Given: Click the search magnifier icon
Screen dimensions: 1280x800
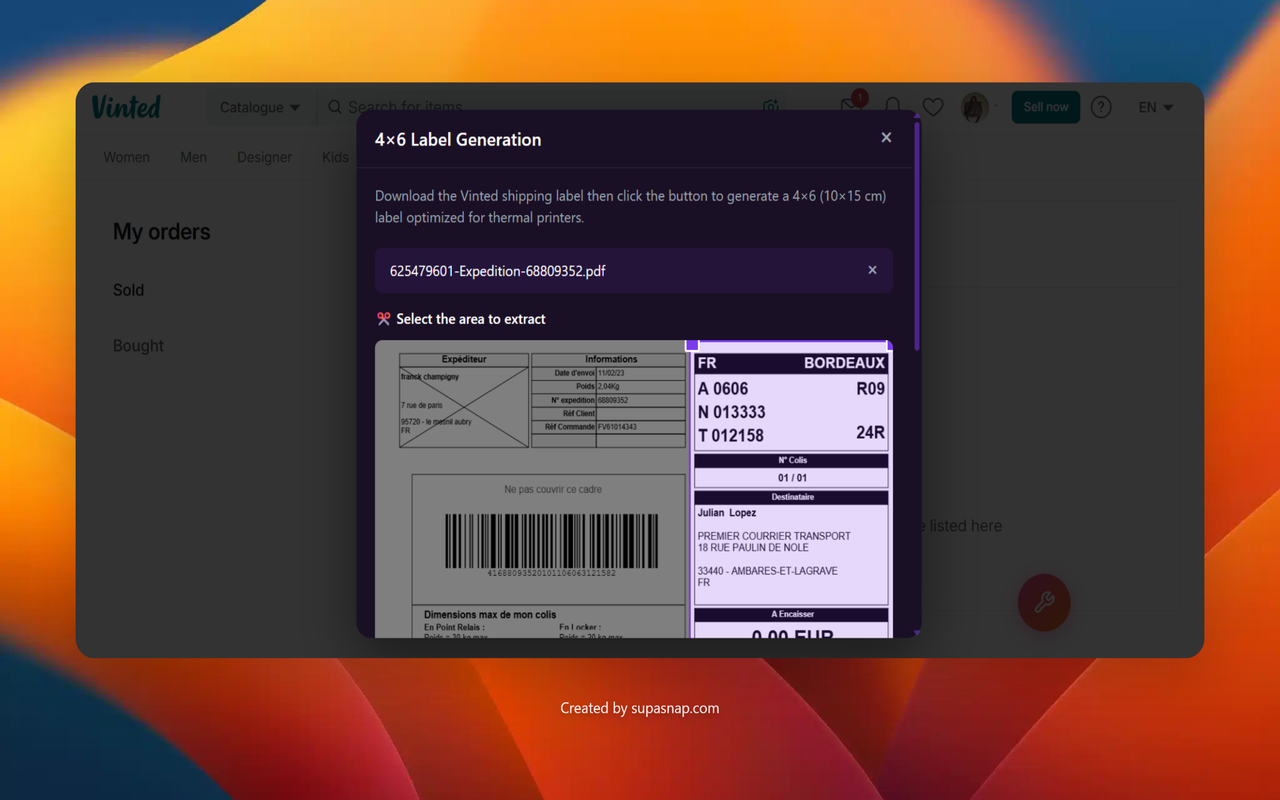Looking at the screenshot, I should tap(335, 107).
